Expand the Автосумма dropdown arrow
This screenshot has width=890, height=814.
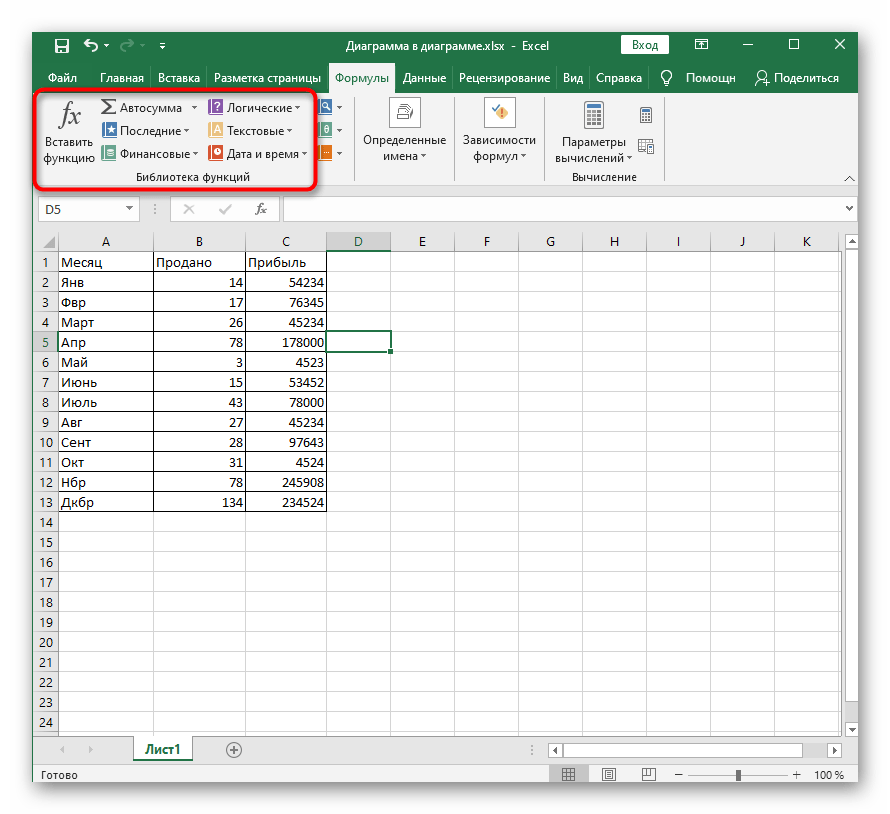(x=194, y=108)
